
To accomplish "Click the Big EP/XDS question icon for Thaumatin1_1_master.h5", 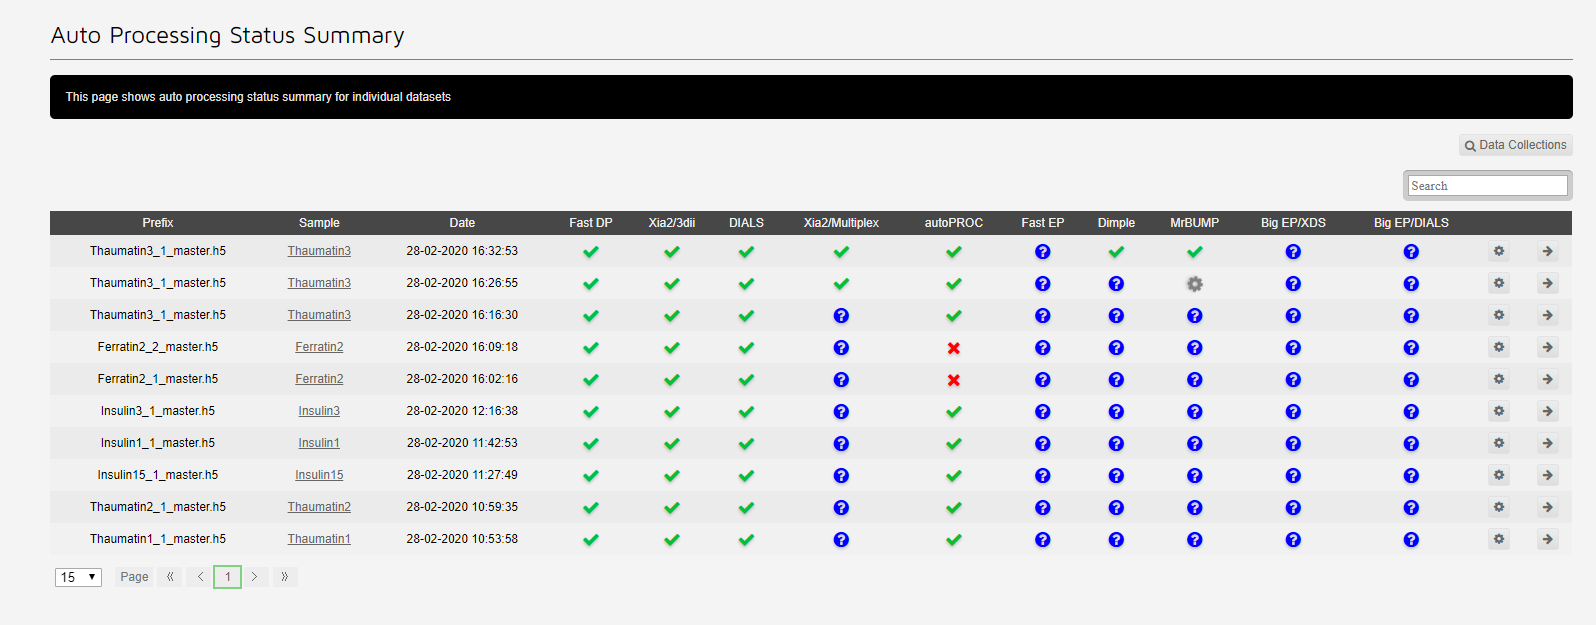I will click(1293, 540).
